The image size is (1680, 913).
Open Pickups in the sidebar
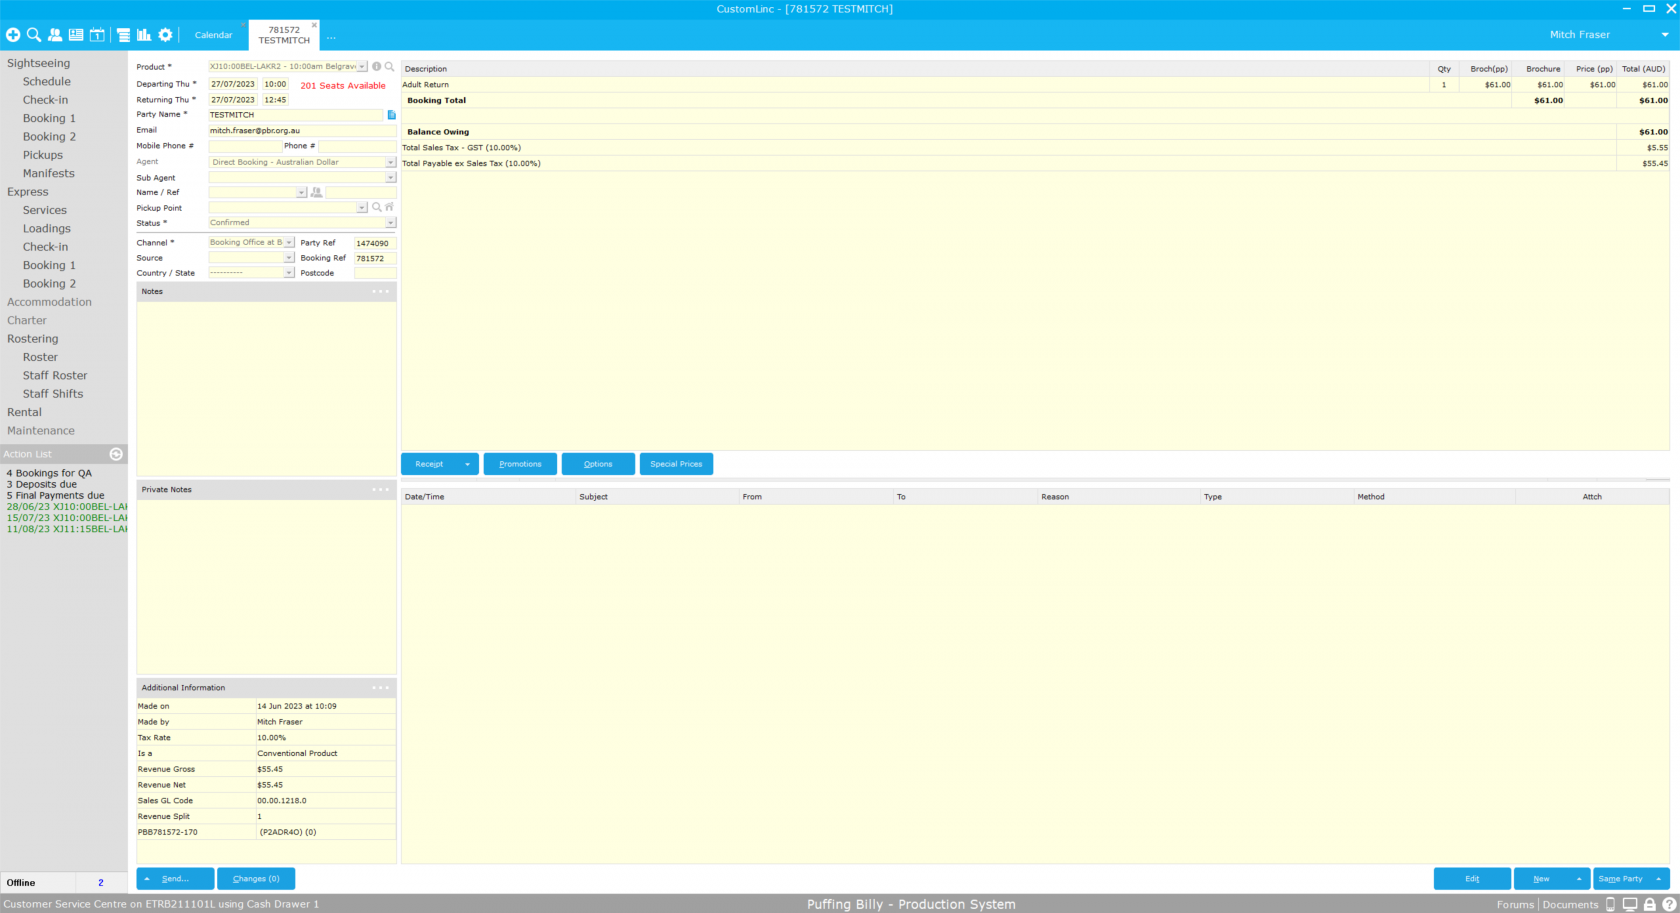(x=43, y=156)
